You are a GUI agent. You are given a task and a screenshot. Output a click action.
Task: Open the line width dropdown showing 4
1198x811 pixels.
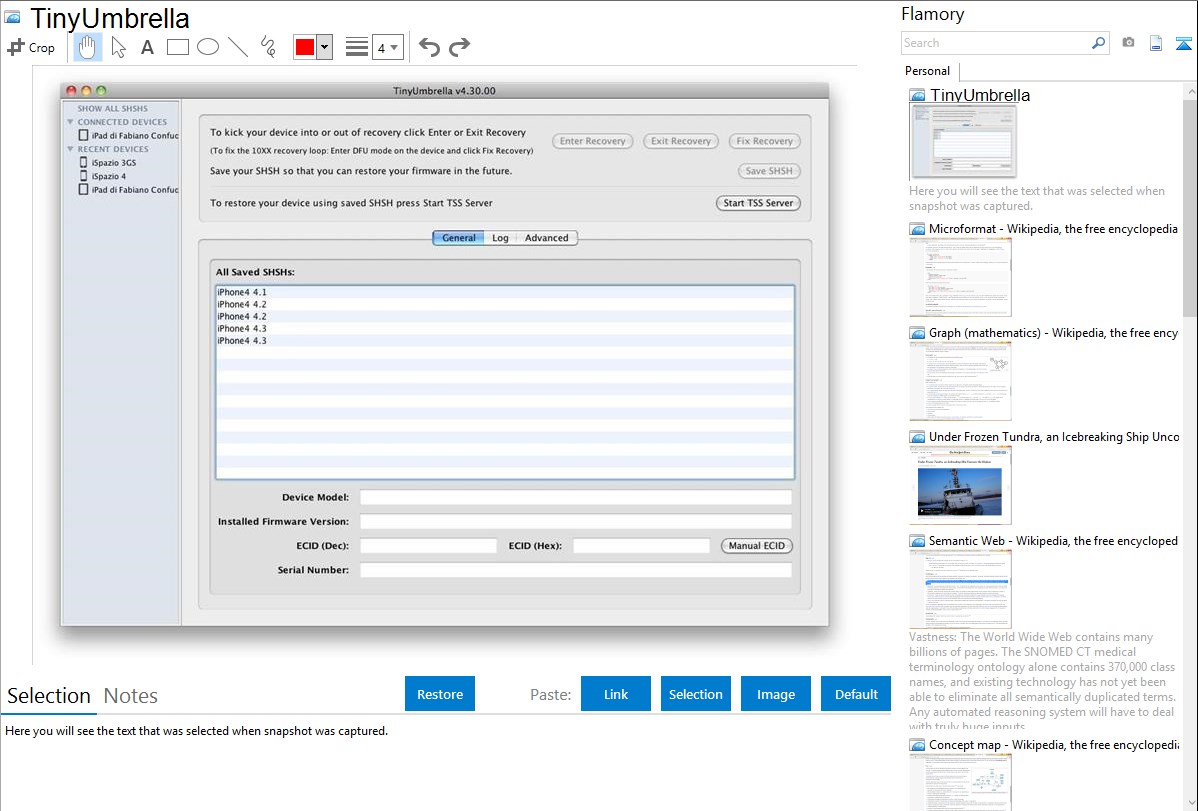(387, 47)
